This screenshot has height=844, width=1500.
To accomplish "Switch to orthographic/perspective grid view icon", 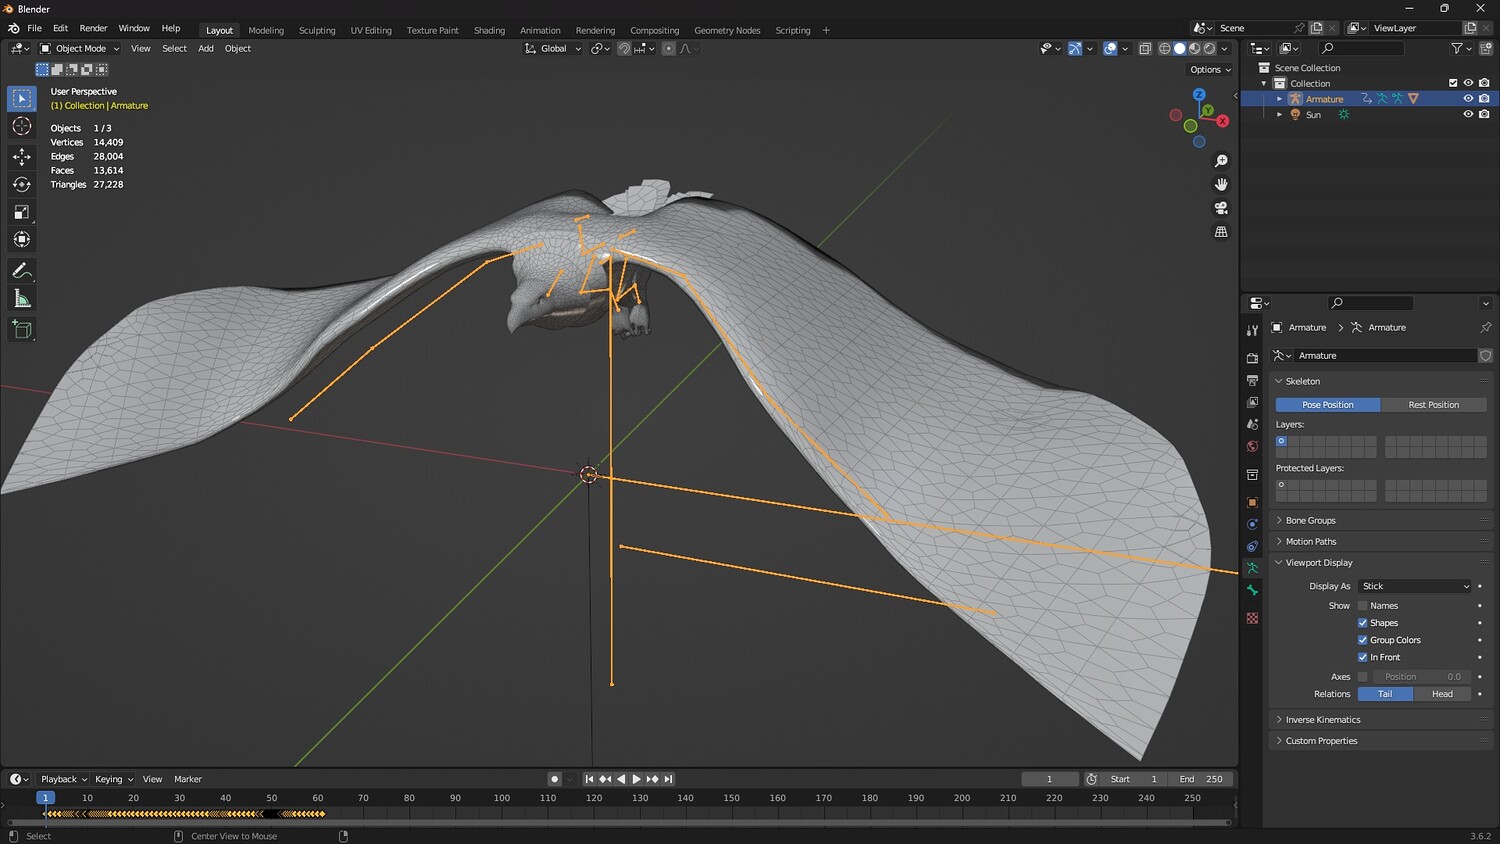I will tap(1221, 232).
